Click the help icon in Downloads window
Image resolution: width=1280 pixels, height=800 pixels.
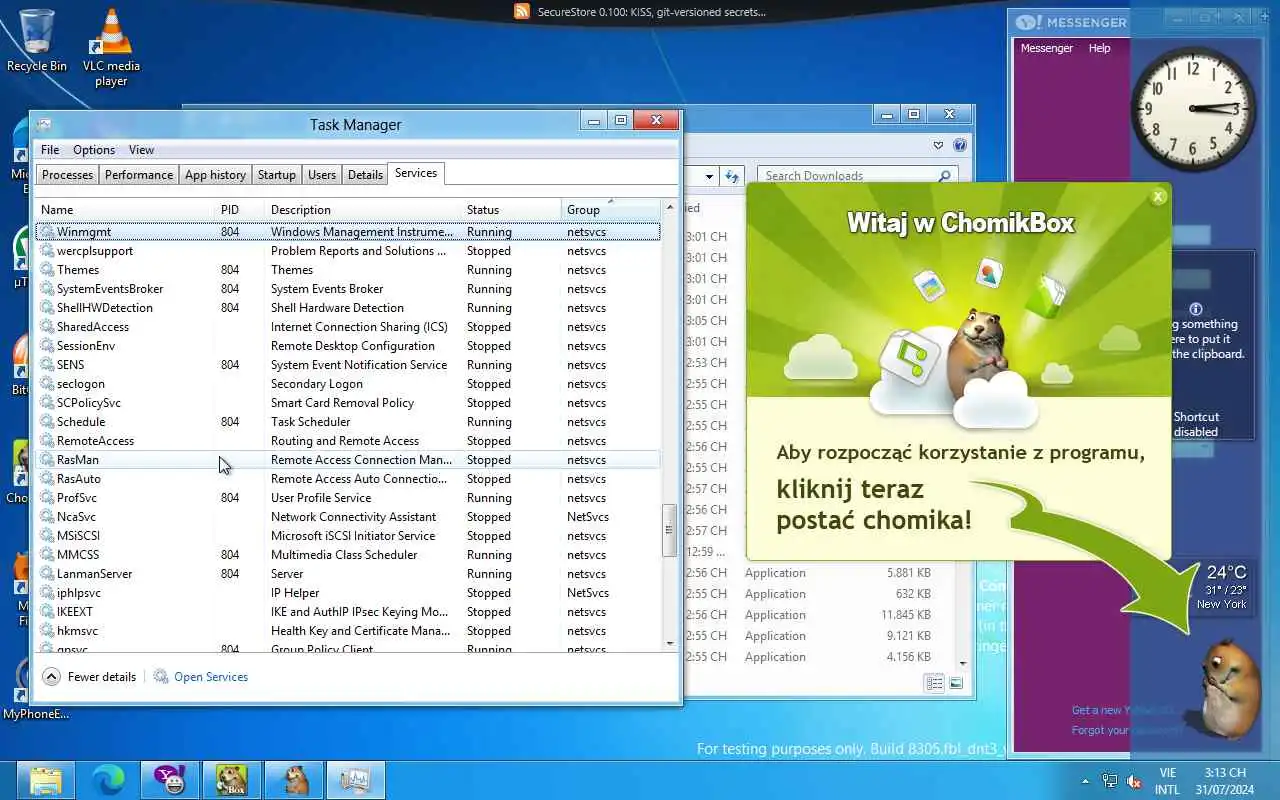[960, 145]
